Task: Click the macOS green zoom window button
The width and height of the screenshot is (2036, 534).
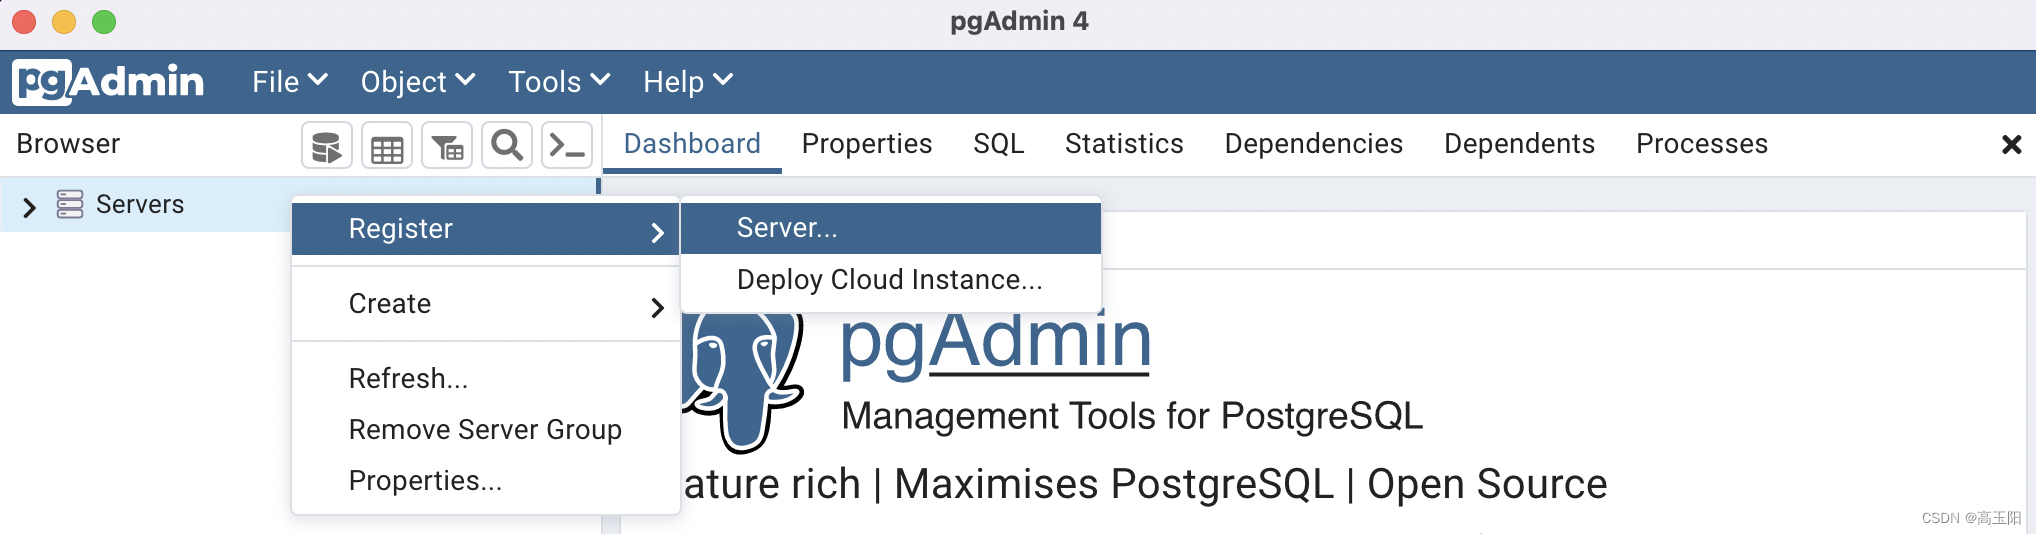Action: pos(104,21)
